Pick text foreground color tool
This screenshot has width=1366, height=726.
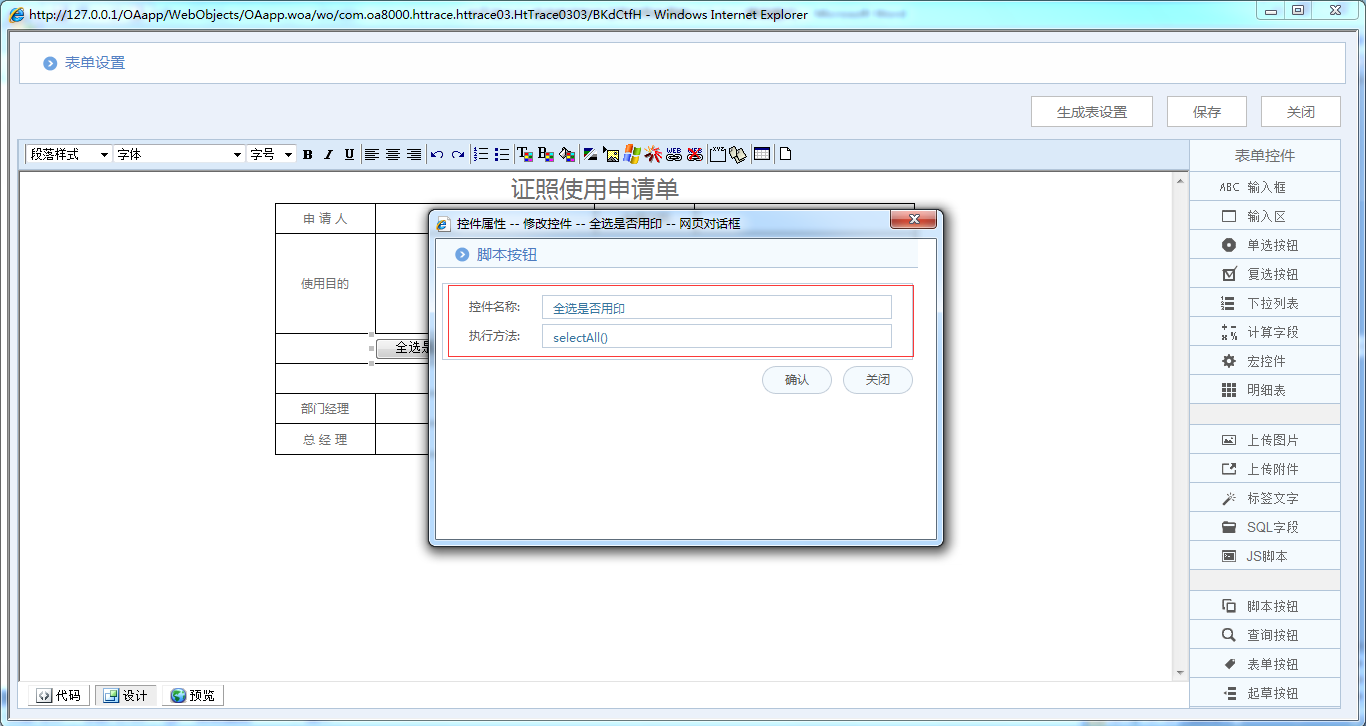point(524,154)
